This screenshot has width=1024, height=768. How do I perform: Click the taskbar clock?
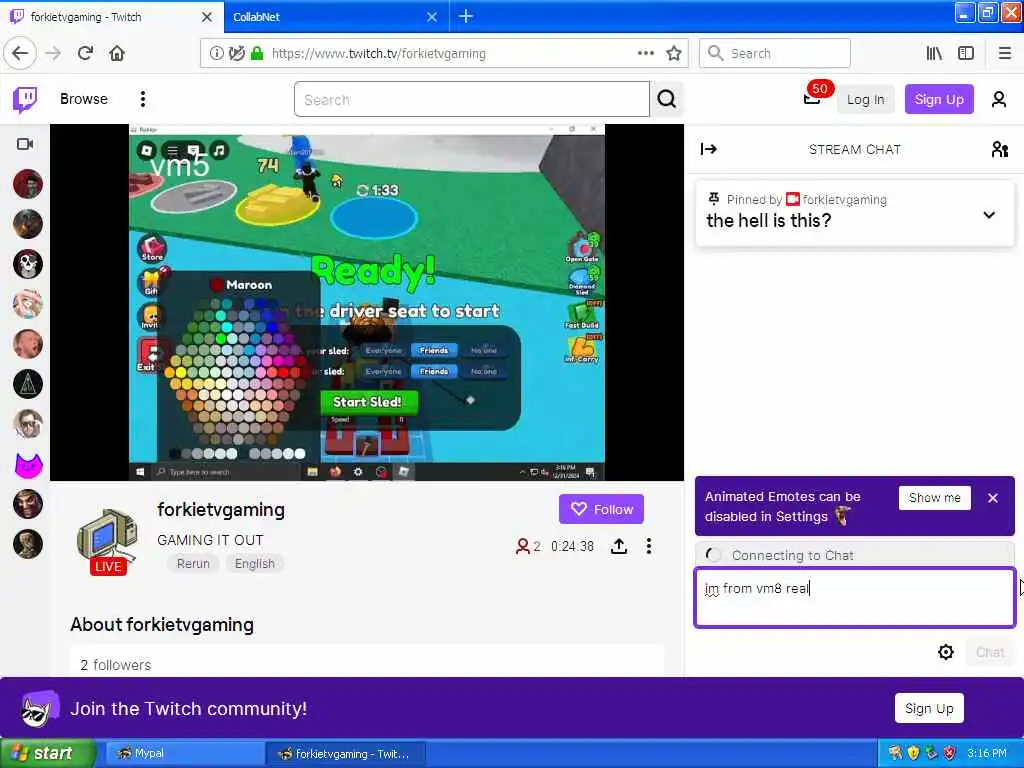[x=987, y=754]
